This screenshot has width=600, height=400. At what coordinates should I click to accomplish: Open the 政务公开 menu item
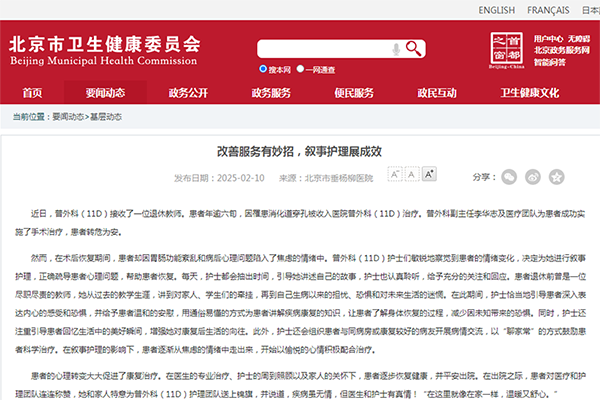point(188,93)
